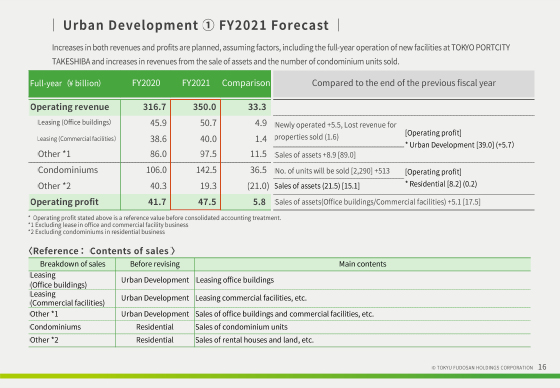Click the Other *1 comparison value 11.5
This screenshot has height=388, width=560.
pos(259,154)
